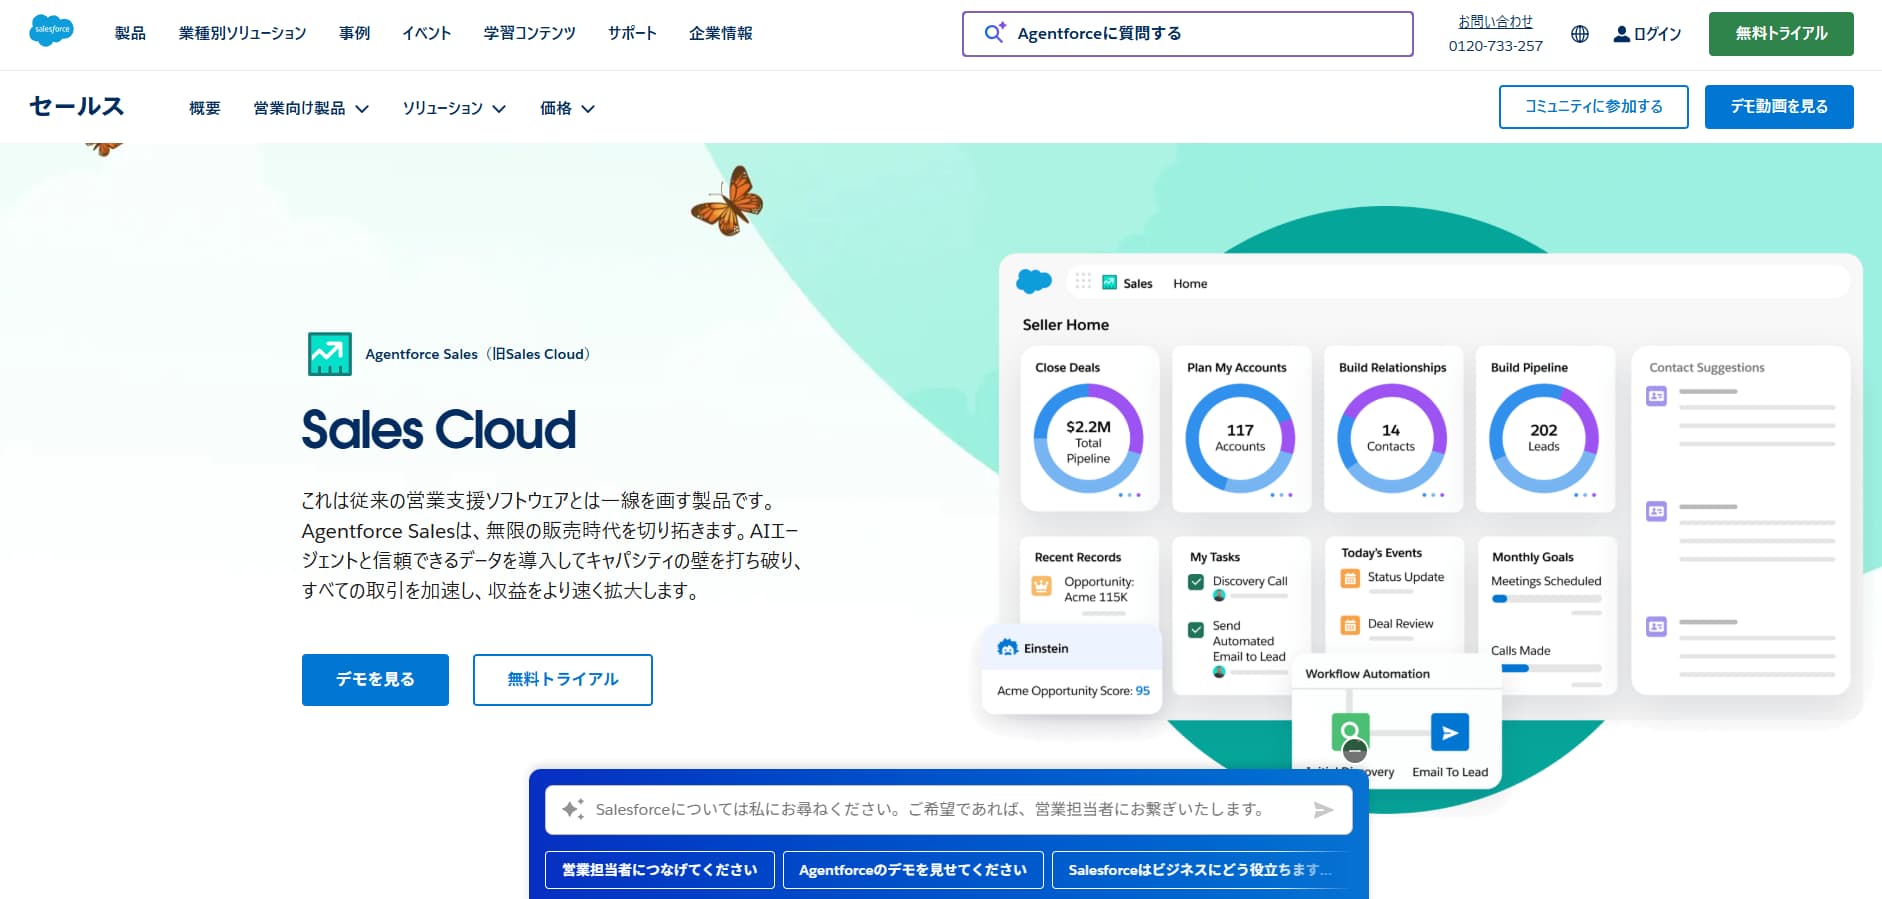The height and width of the screenshot is (899, 1882).
Task: Click the Deal Review calendar icon
Action: pos(1350,625)
